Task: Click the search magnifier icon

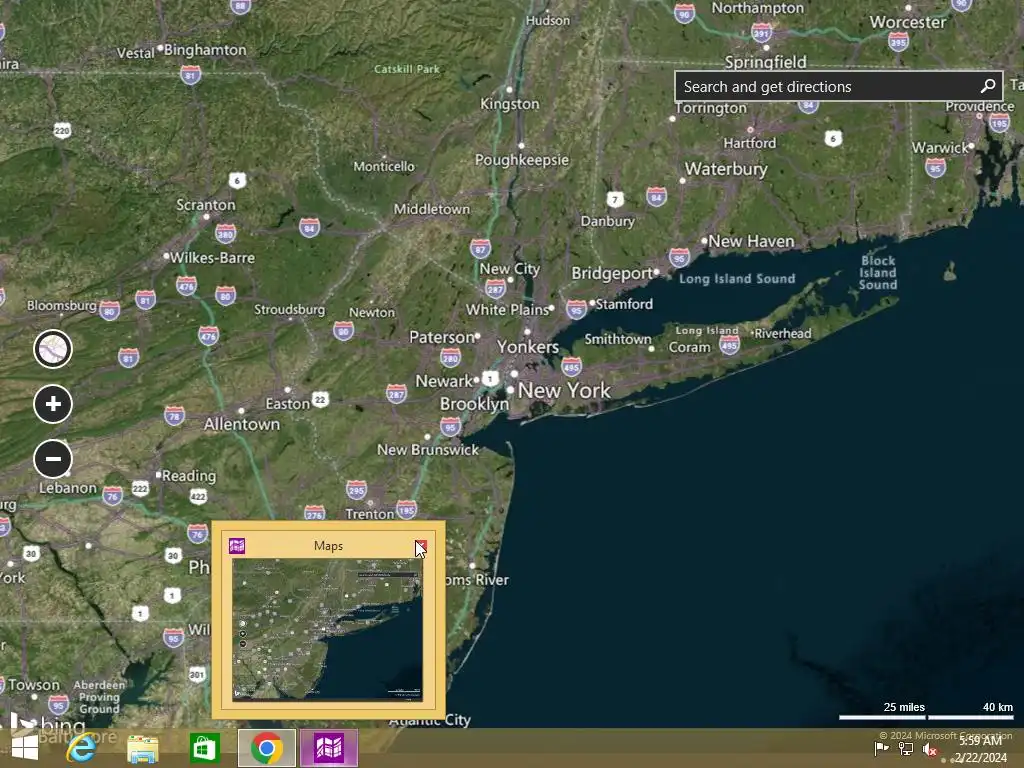Action: 987,86
